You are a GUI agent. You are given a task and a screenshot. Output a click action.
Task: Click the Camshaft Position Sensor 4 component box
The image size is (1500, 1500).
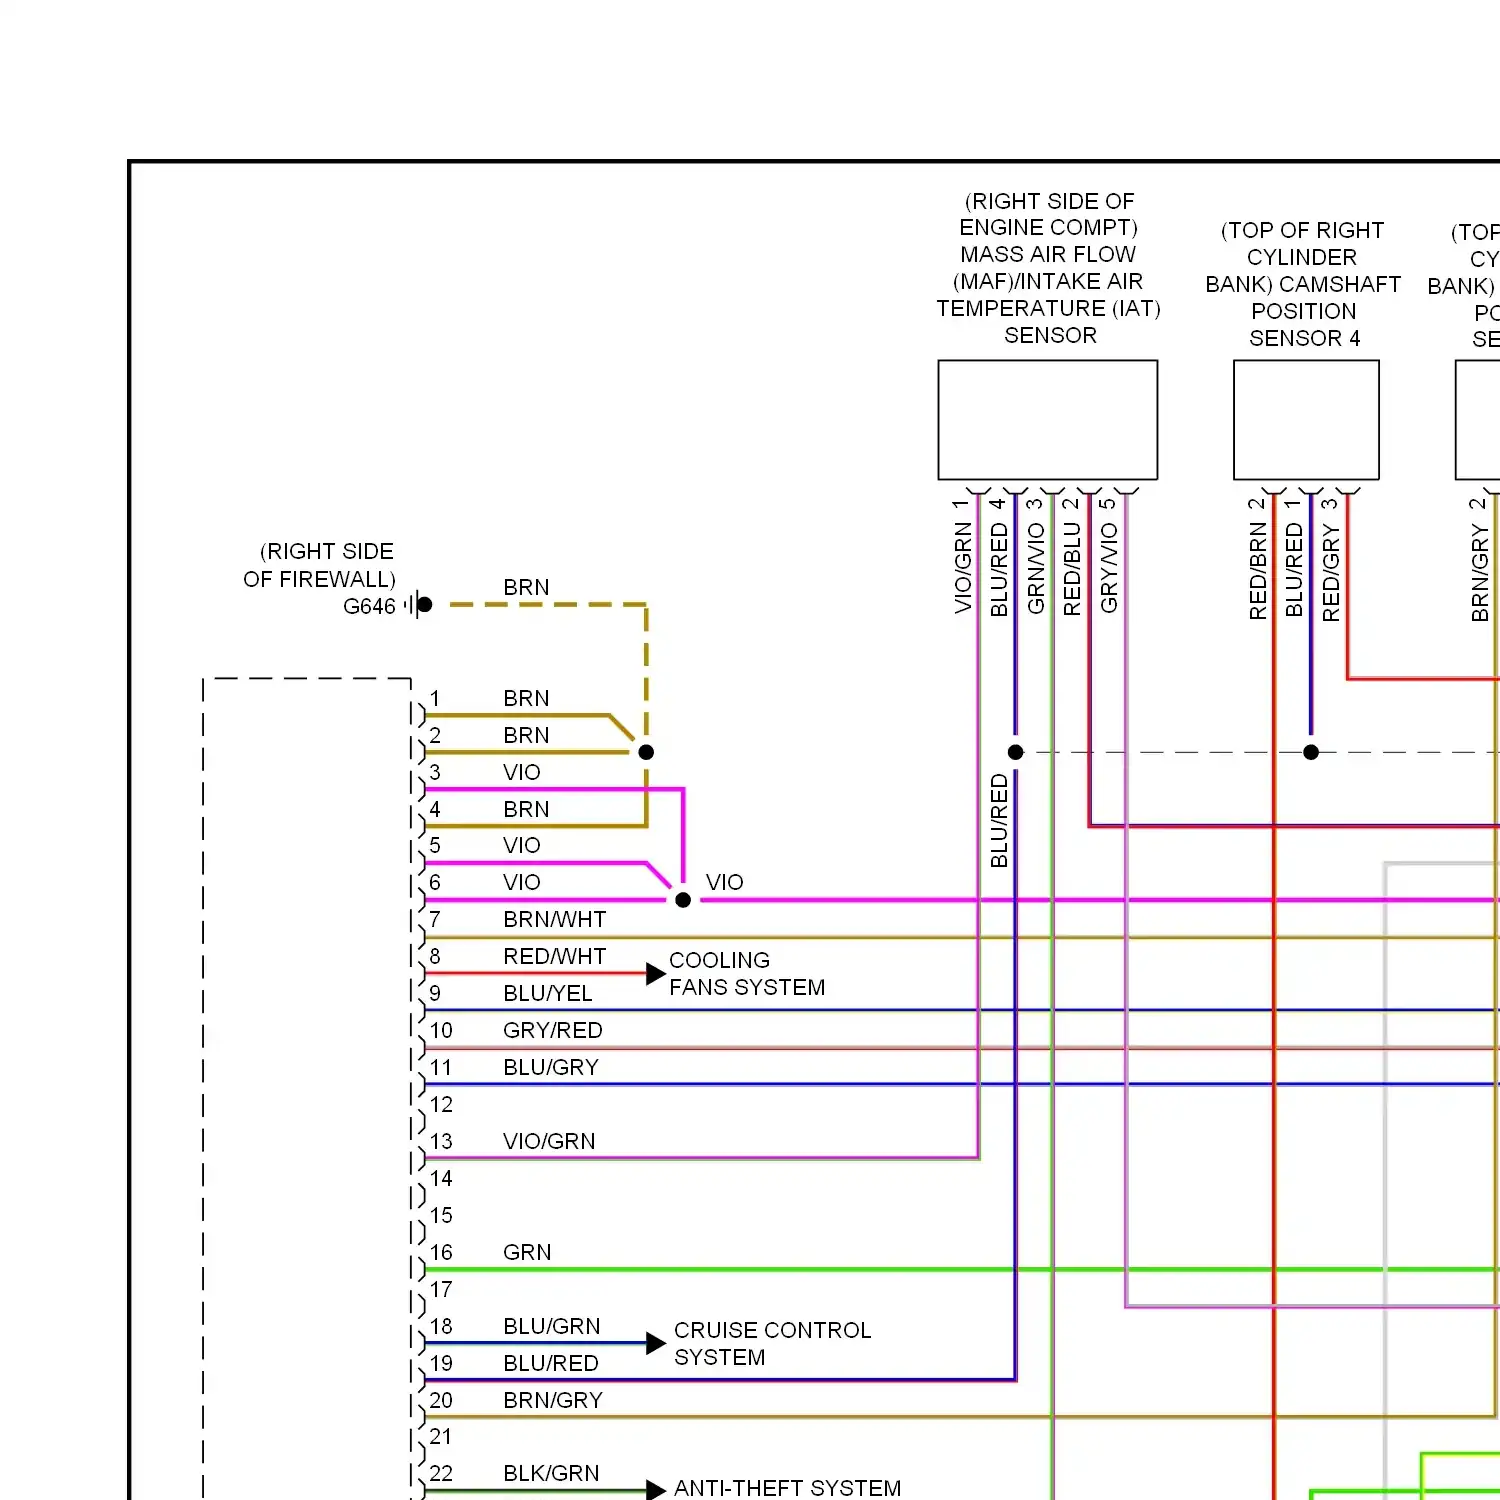1306,420
